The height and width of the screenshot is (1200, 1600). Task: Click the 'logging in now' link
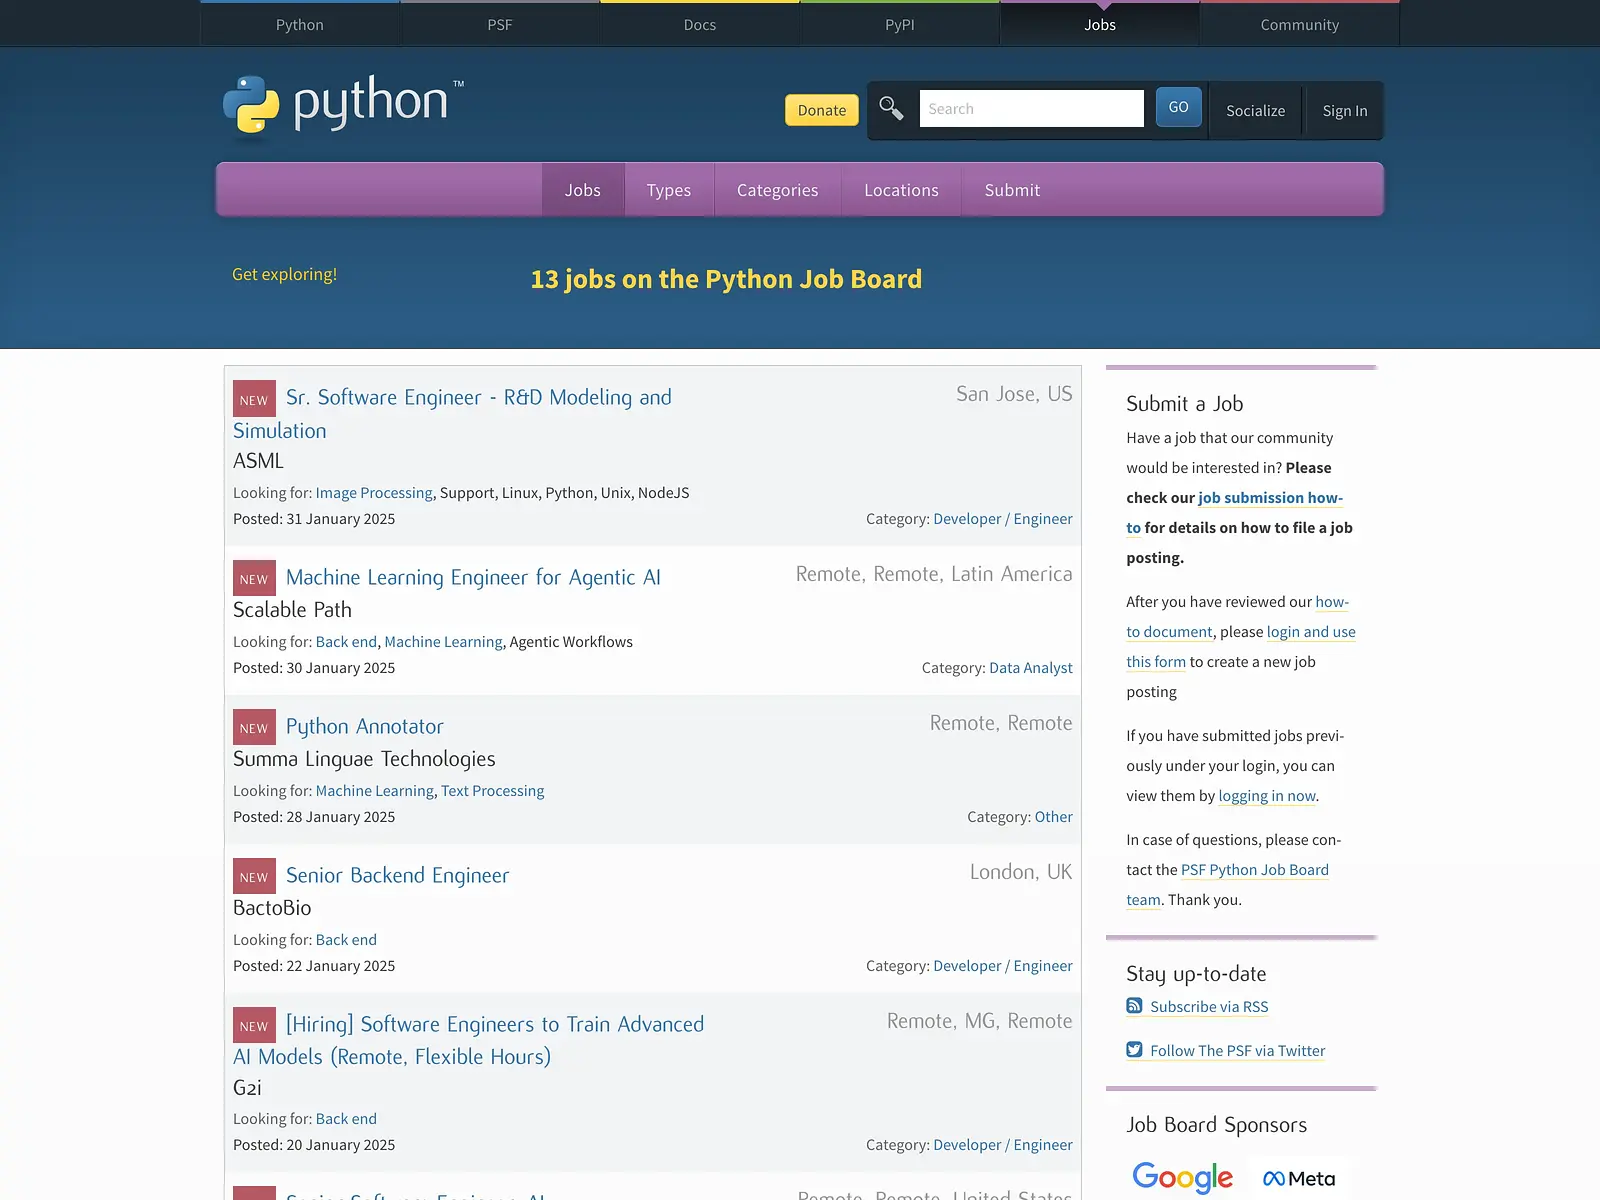1267,795
